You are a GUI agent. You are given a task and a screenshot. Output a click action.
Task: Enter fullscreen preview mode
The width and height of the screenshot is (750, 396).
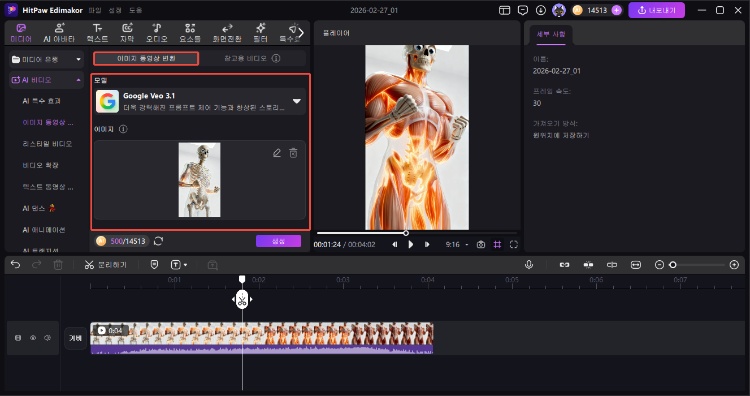(514, 244)
